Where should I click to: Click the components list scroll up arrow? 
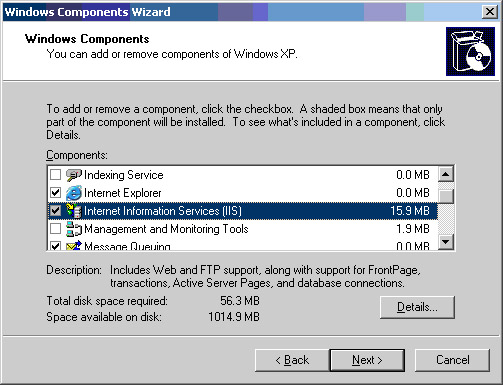coord(446,174)
